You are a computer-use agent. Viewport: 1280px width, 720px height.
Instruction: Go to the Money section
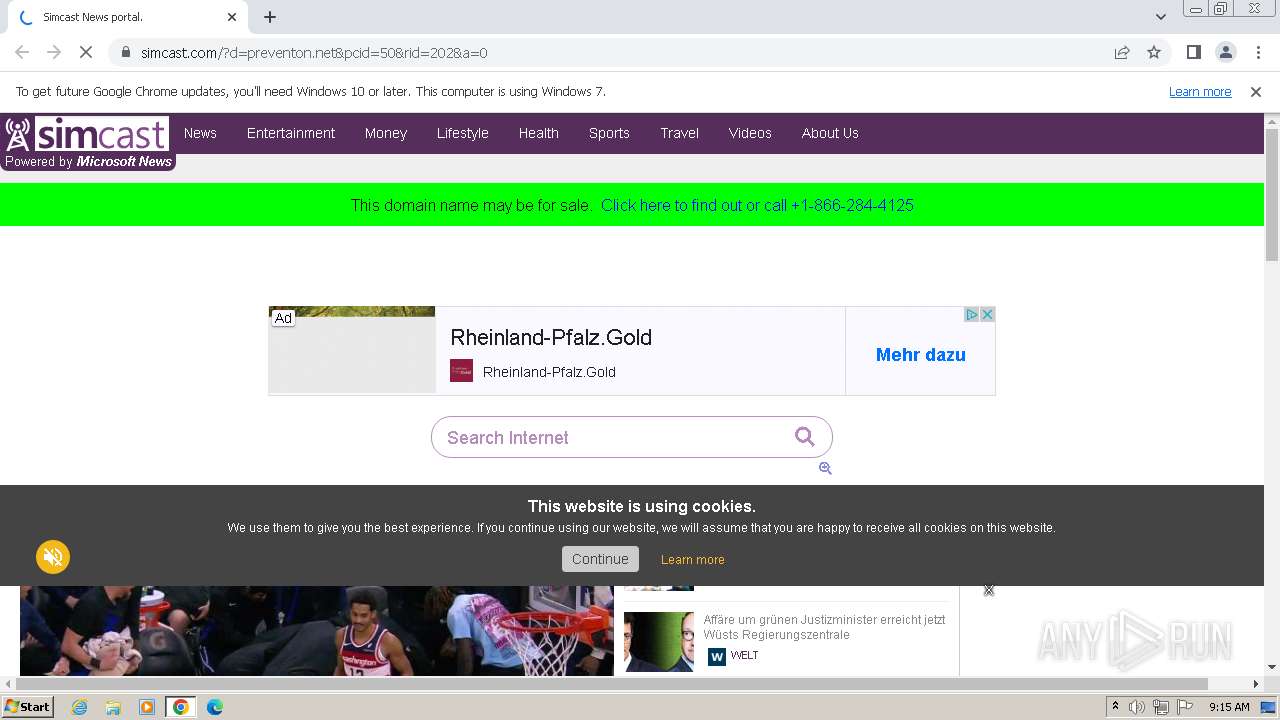pos(386,133)
